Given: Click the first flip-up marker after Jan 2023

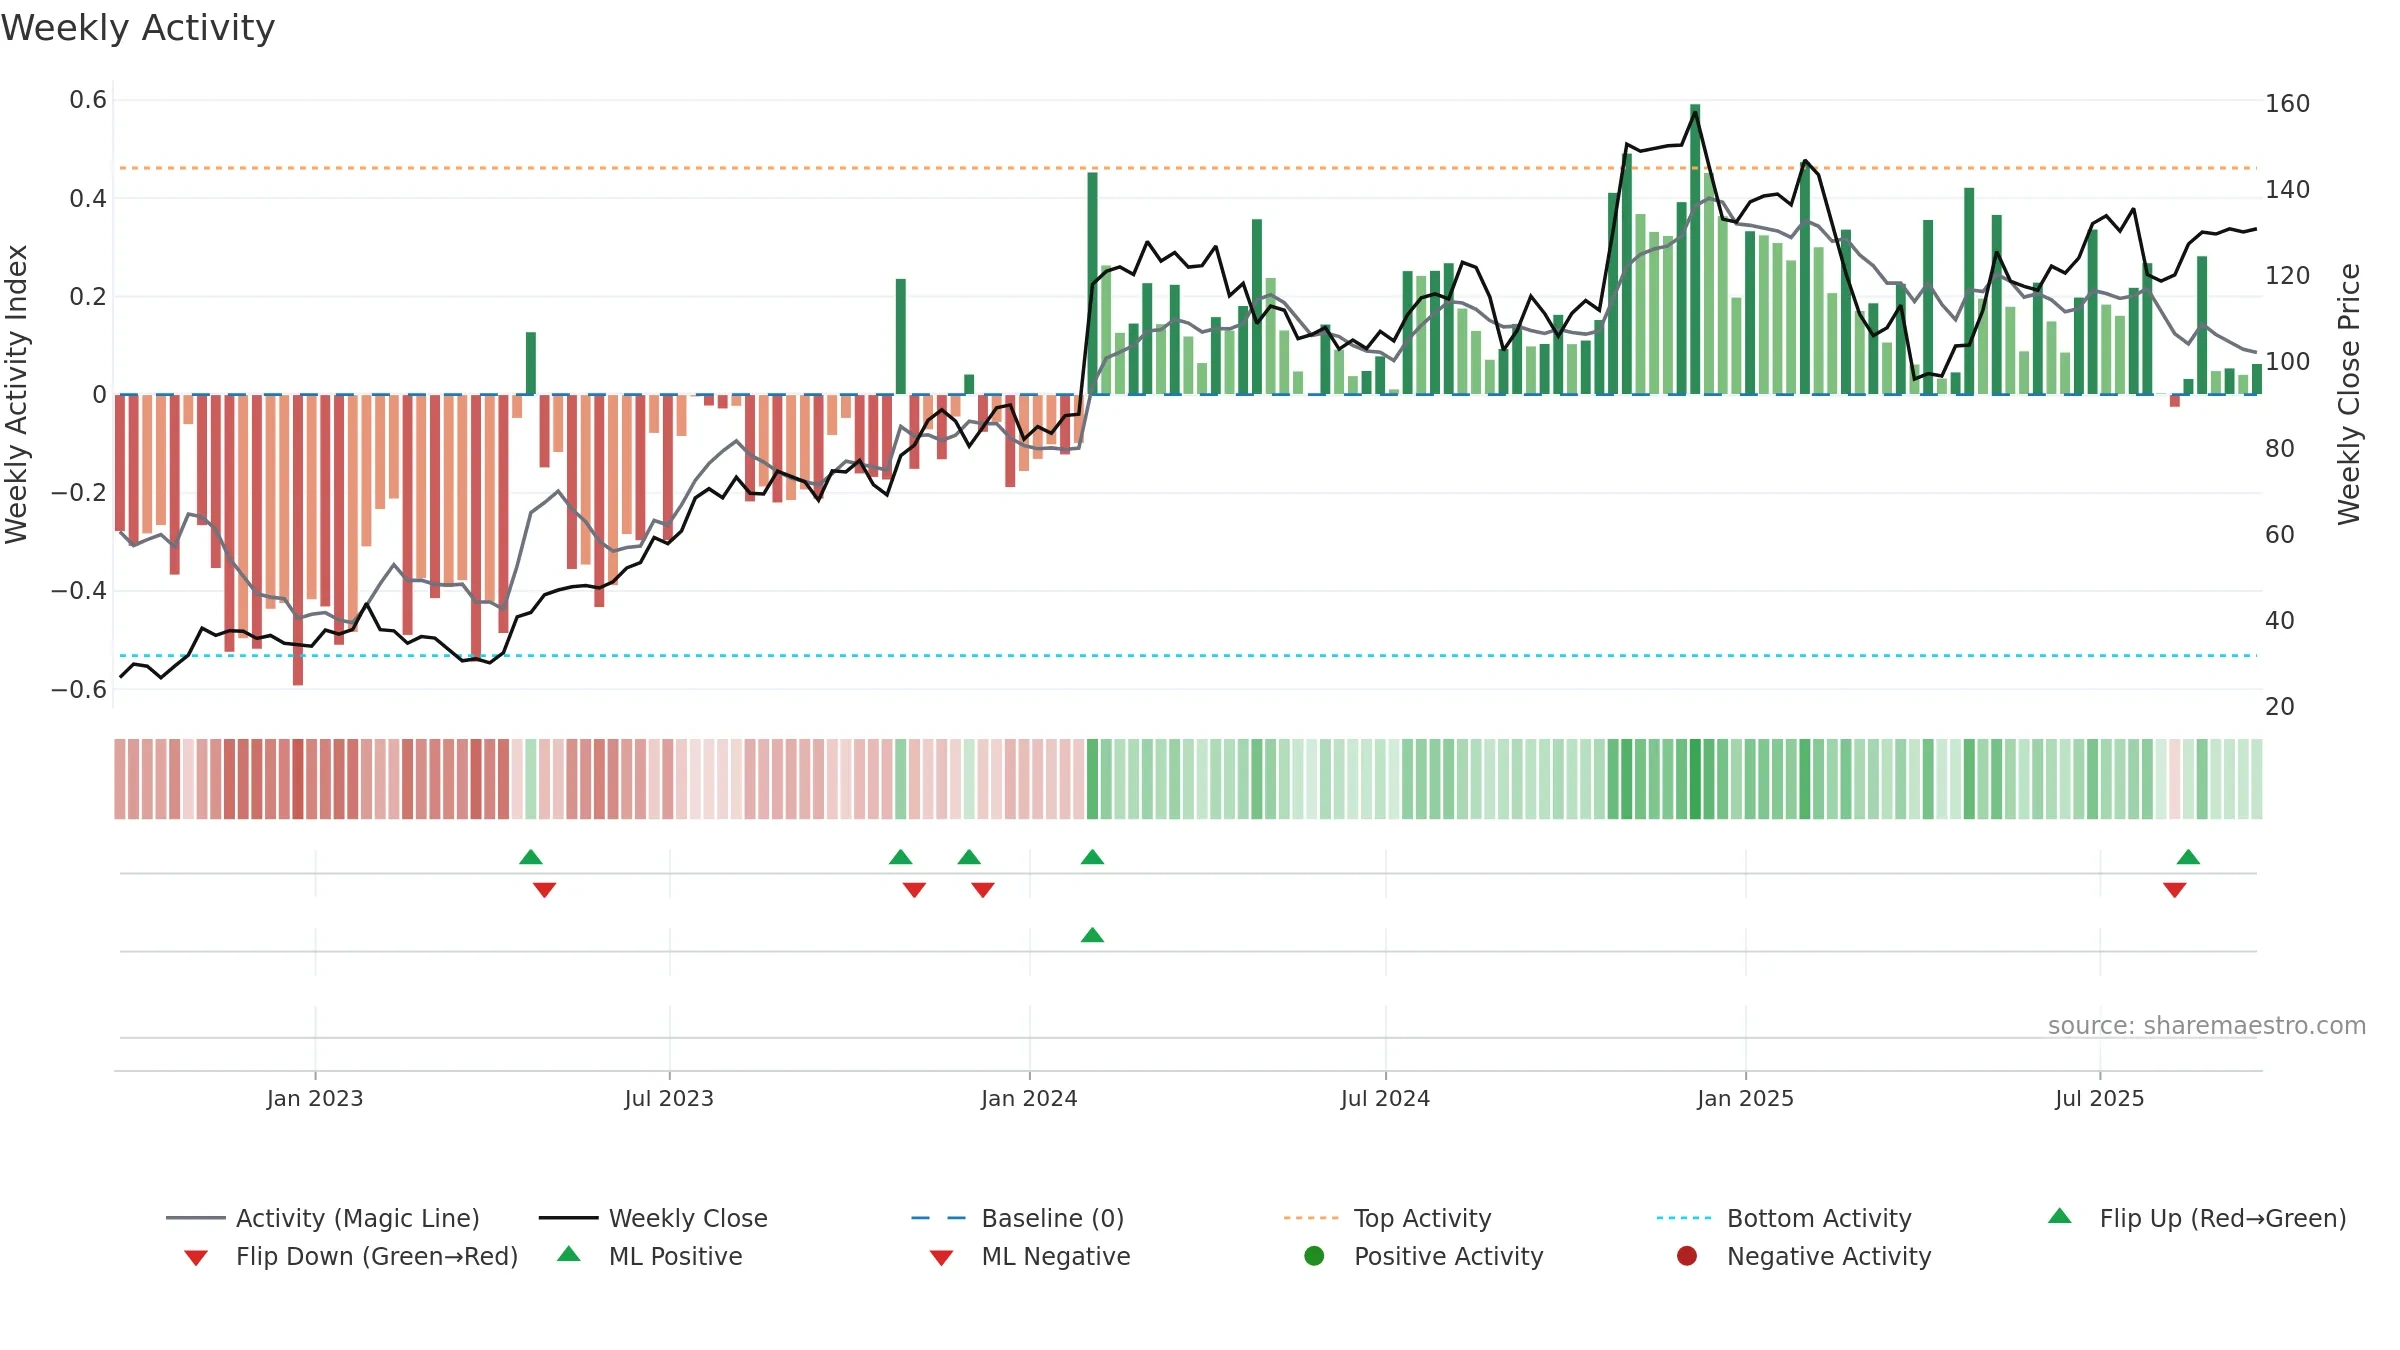Looking at the screenshot, I should [x=531, y=857].
